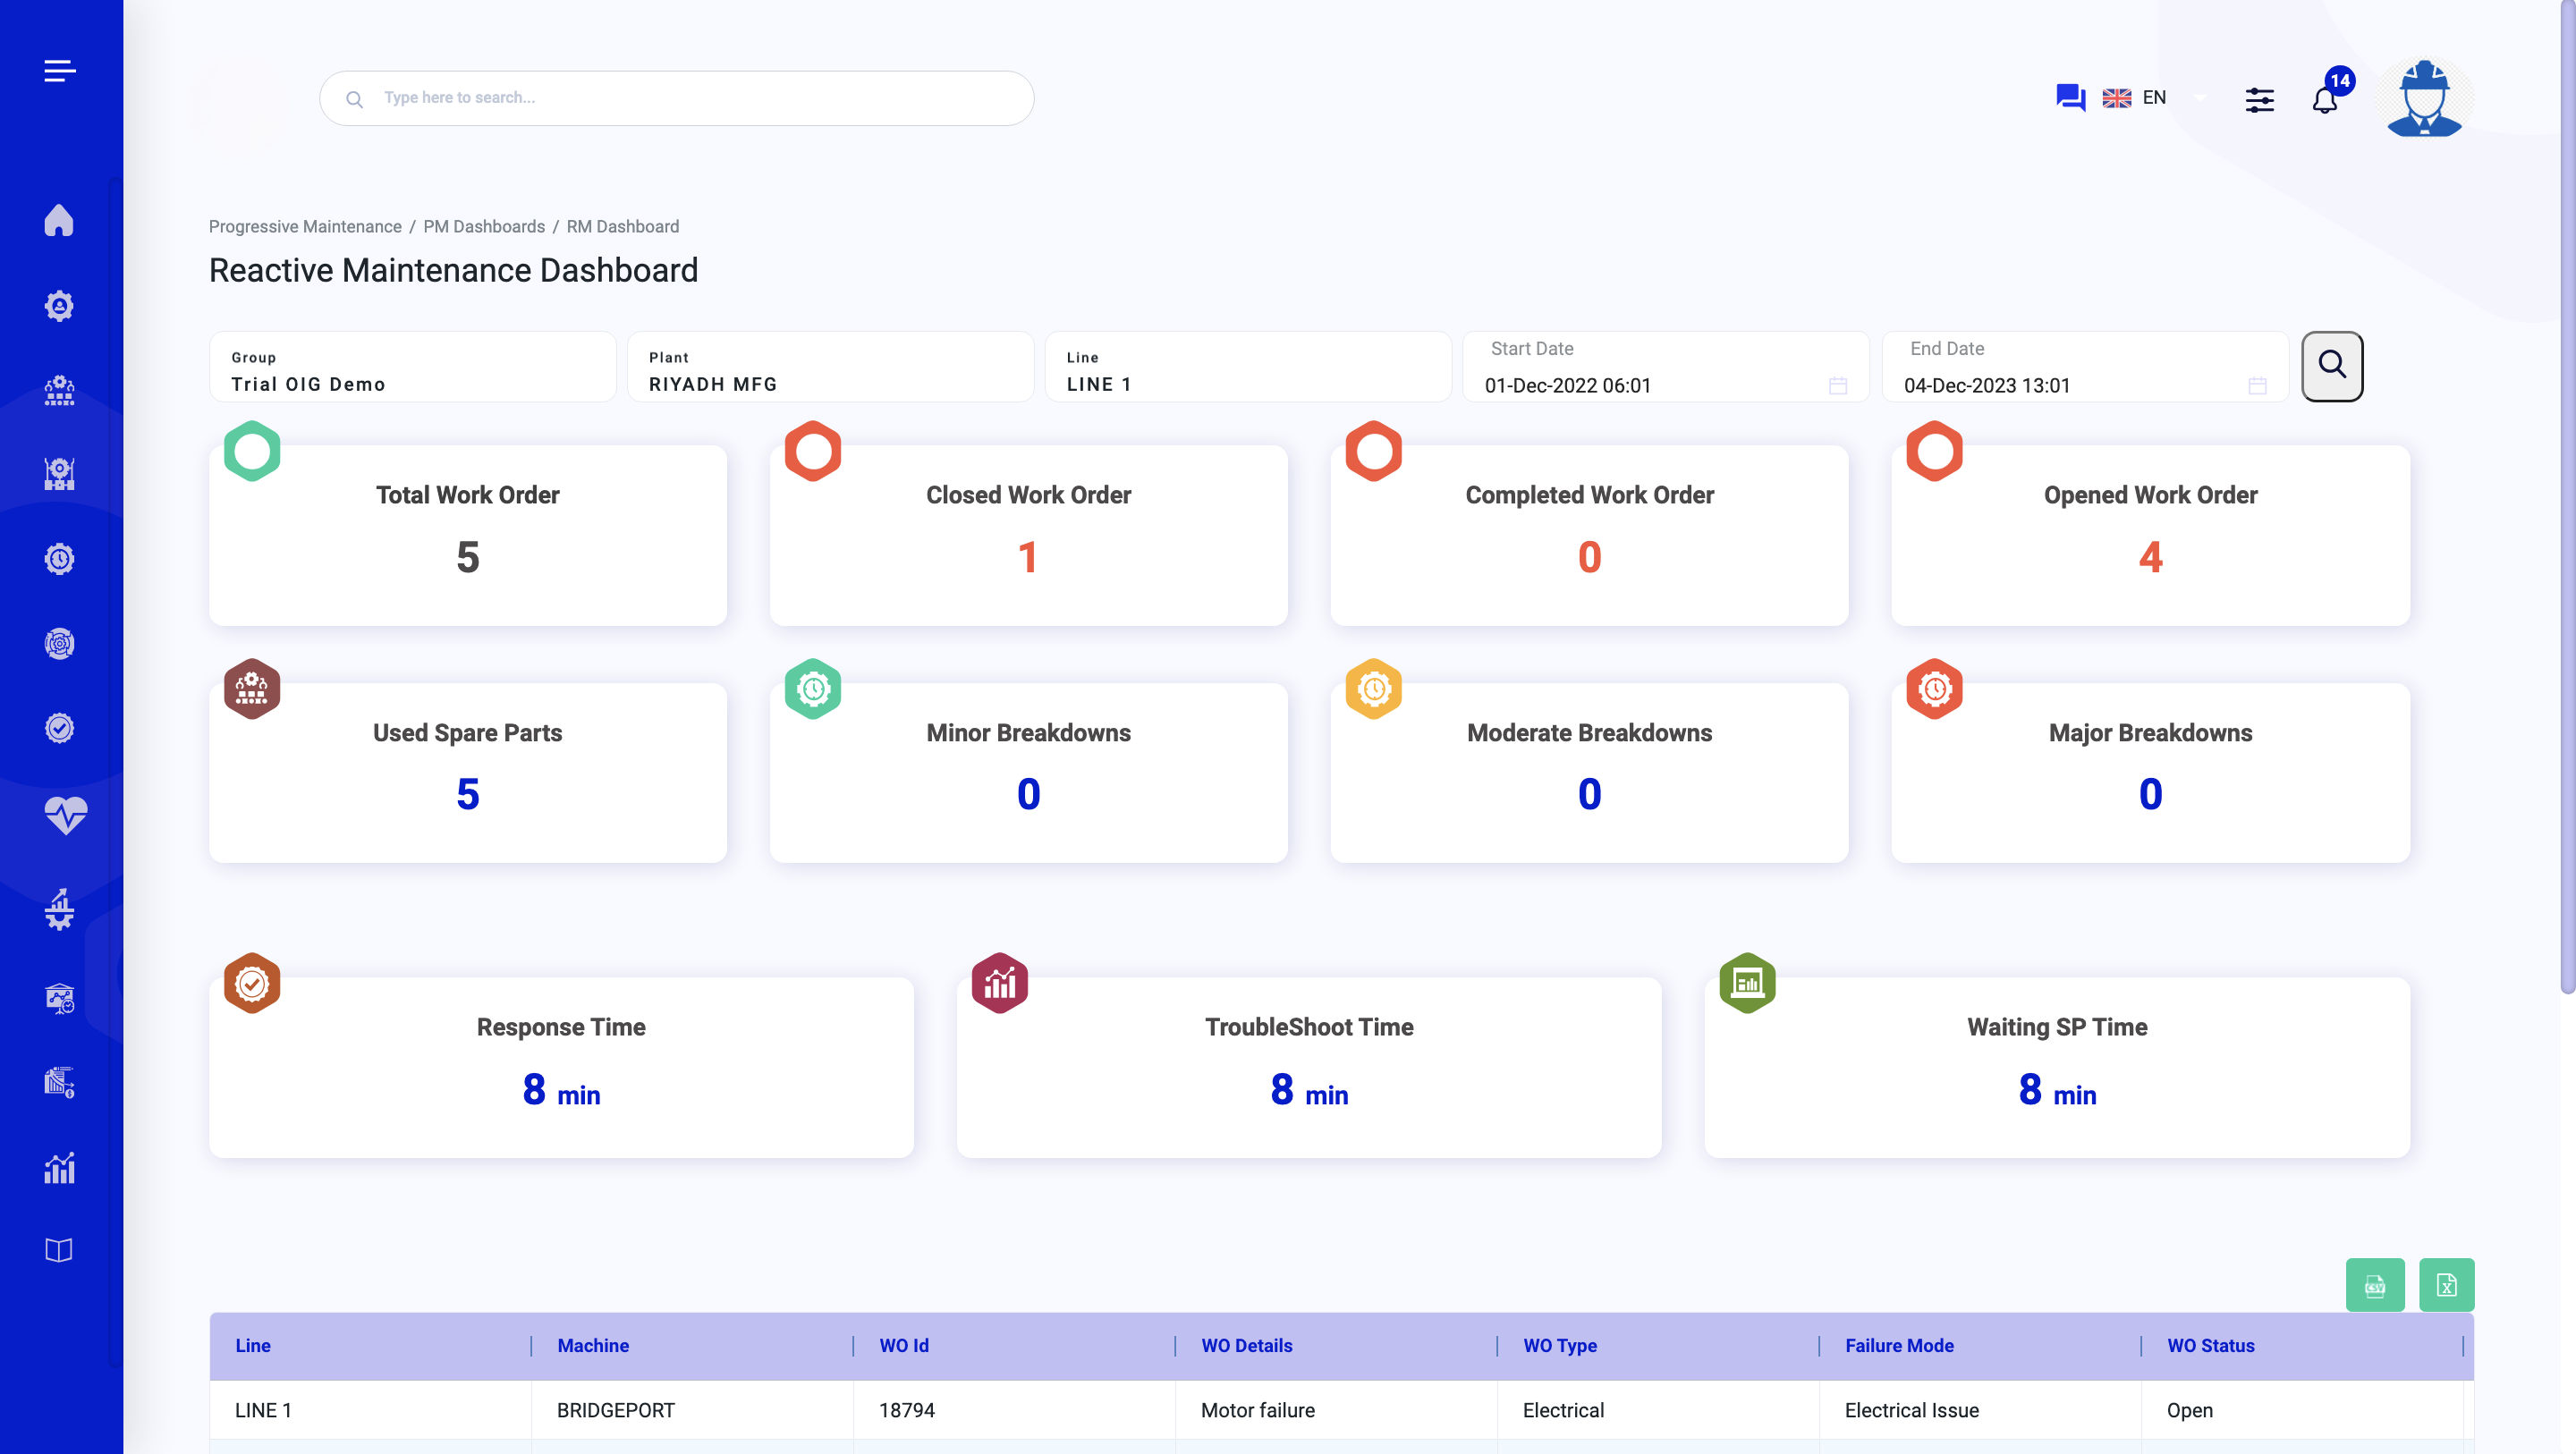
Task: Open the bar chart analytics sidebar icon
Action: tap(59, 1167)
